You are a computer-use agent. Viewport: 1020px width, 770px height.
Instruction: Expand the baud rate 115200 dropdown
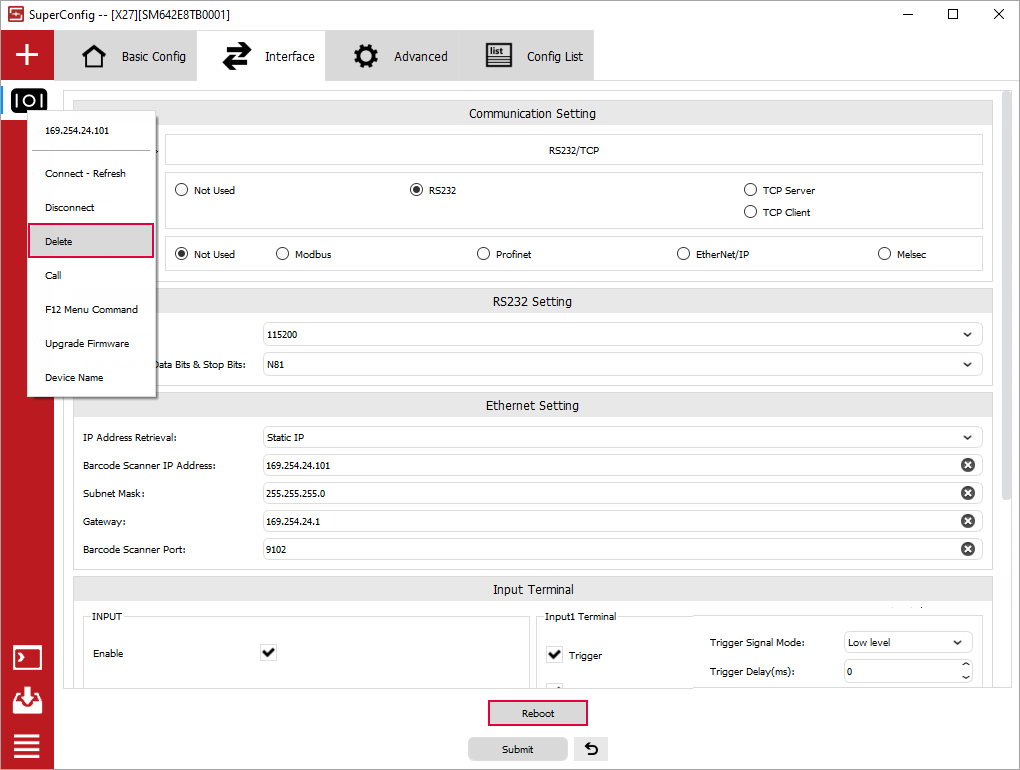(x=621, y=334)
